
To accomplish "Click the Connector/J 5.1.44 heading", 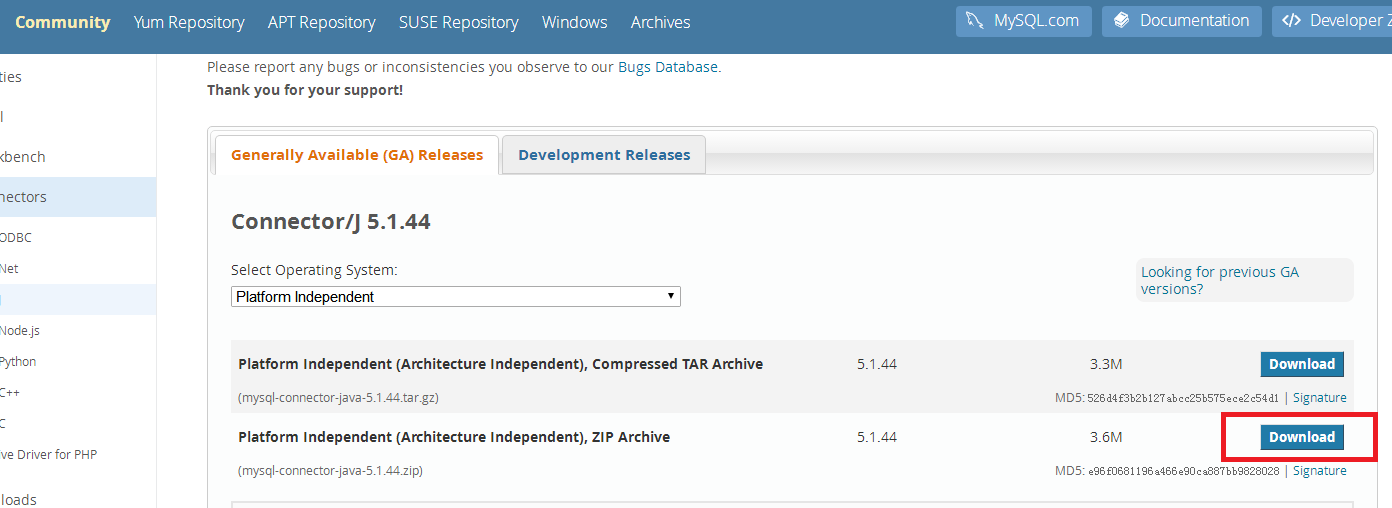I will pos(331,222).
